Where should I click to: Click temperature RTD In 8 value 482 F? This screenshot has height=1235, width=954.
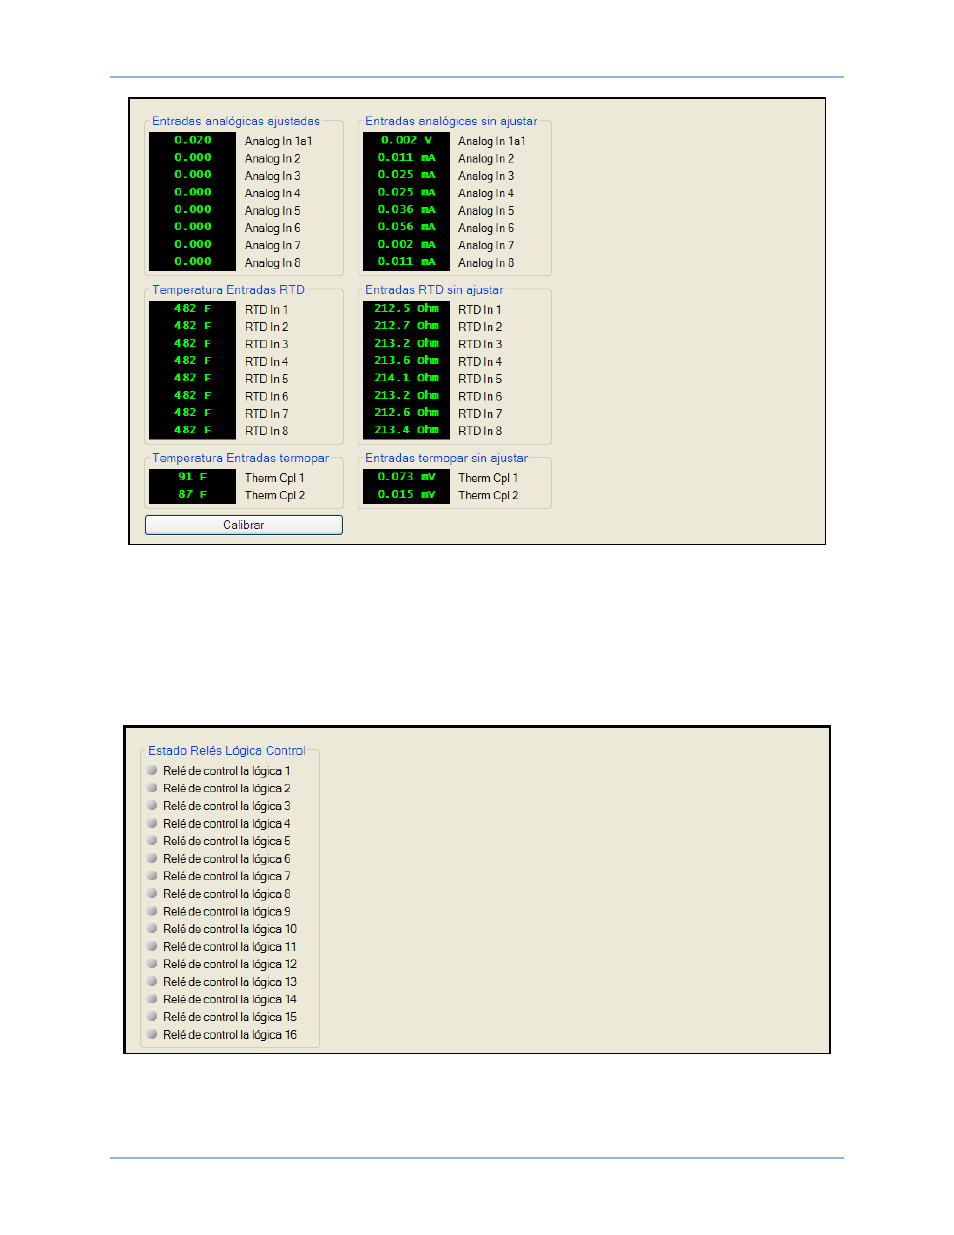(193, 430)
